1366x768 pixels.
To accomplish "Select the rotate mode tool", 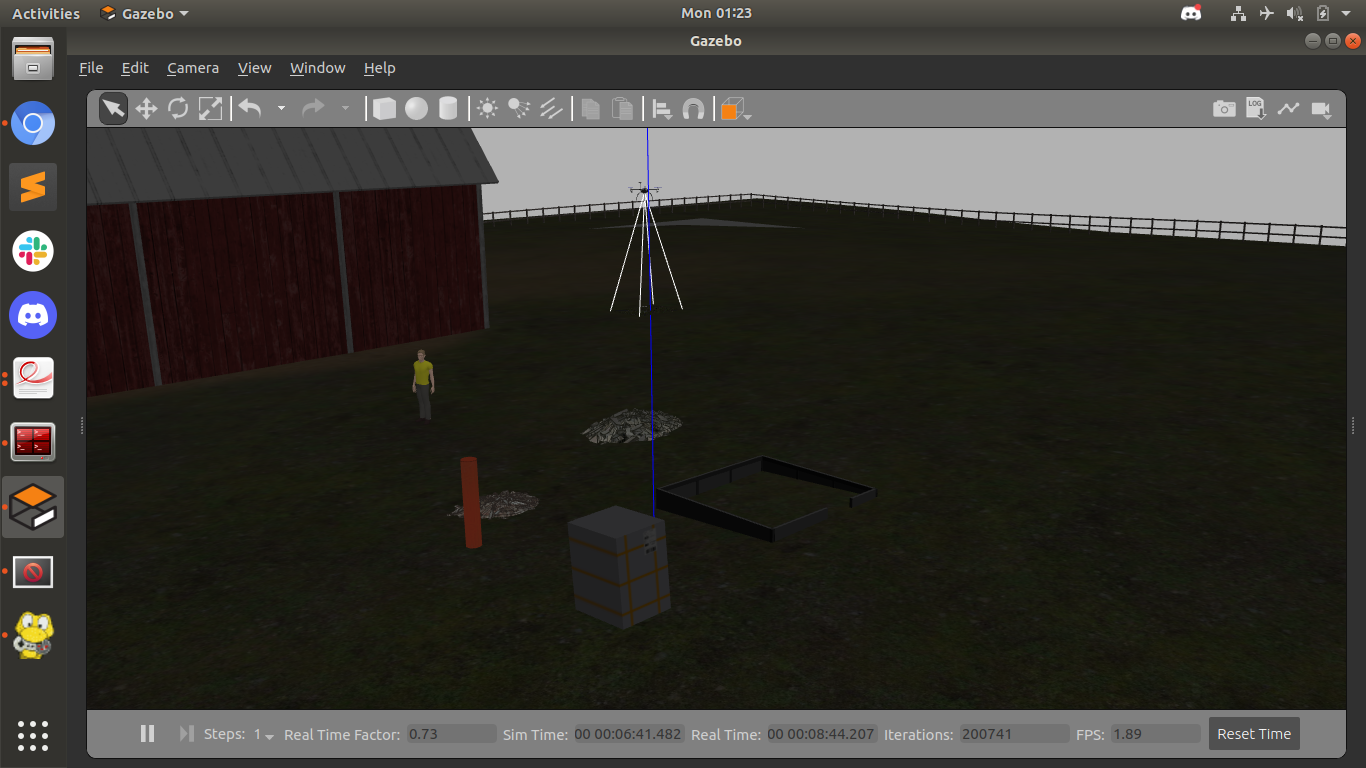I will click(x=178, y=109).
